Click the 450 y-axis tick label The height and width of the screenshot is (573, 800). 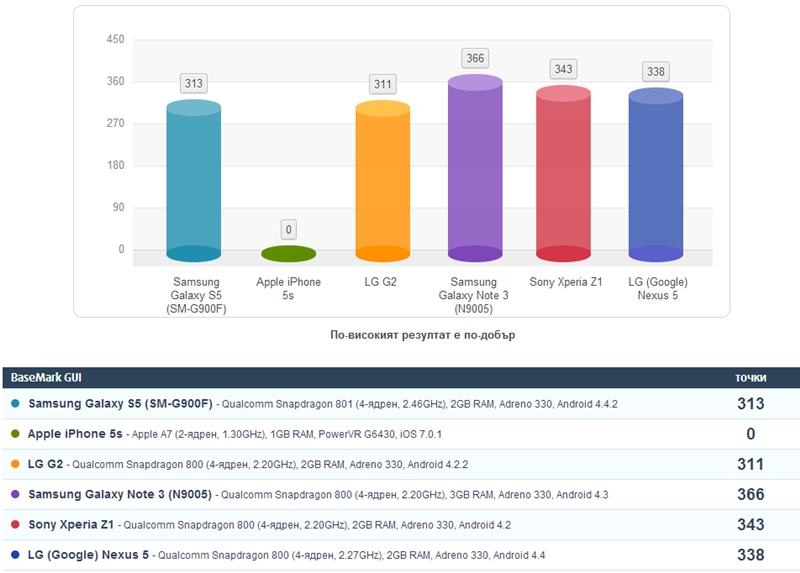click(115, 39)
